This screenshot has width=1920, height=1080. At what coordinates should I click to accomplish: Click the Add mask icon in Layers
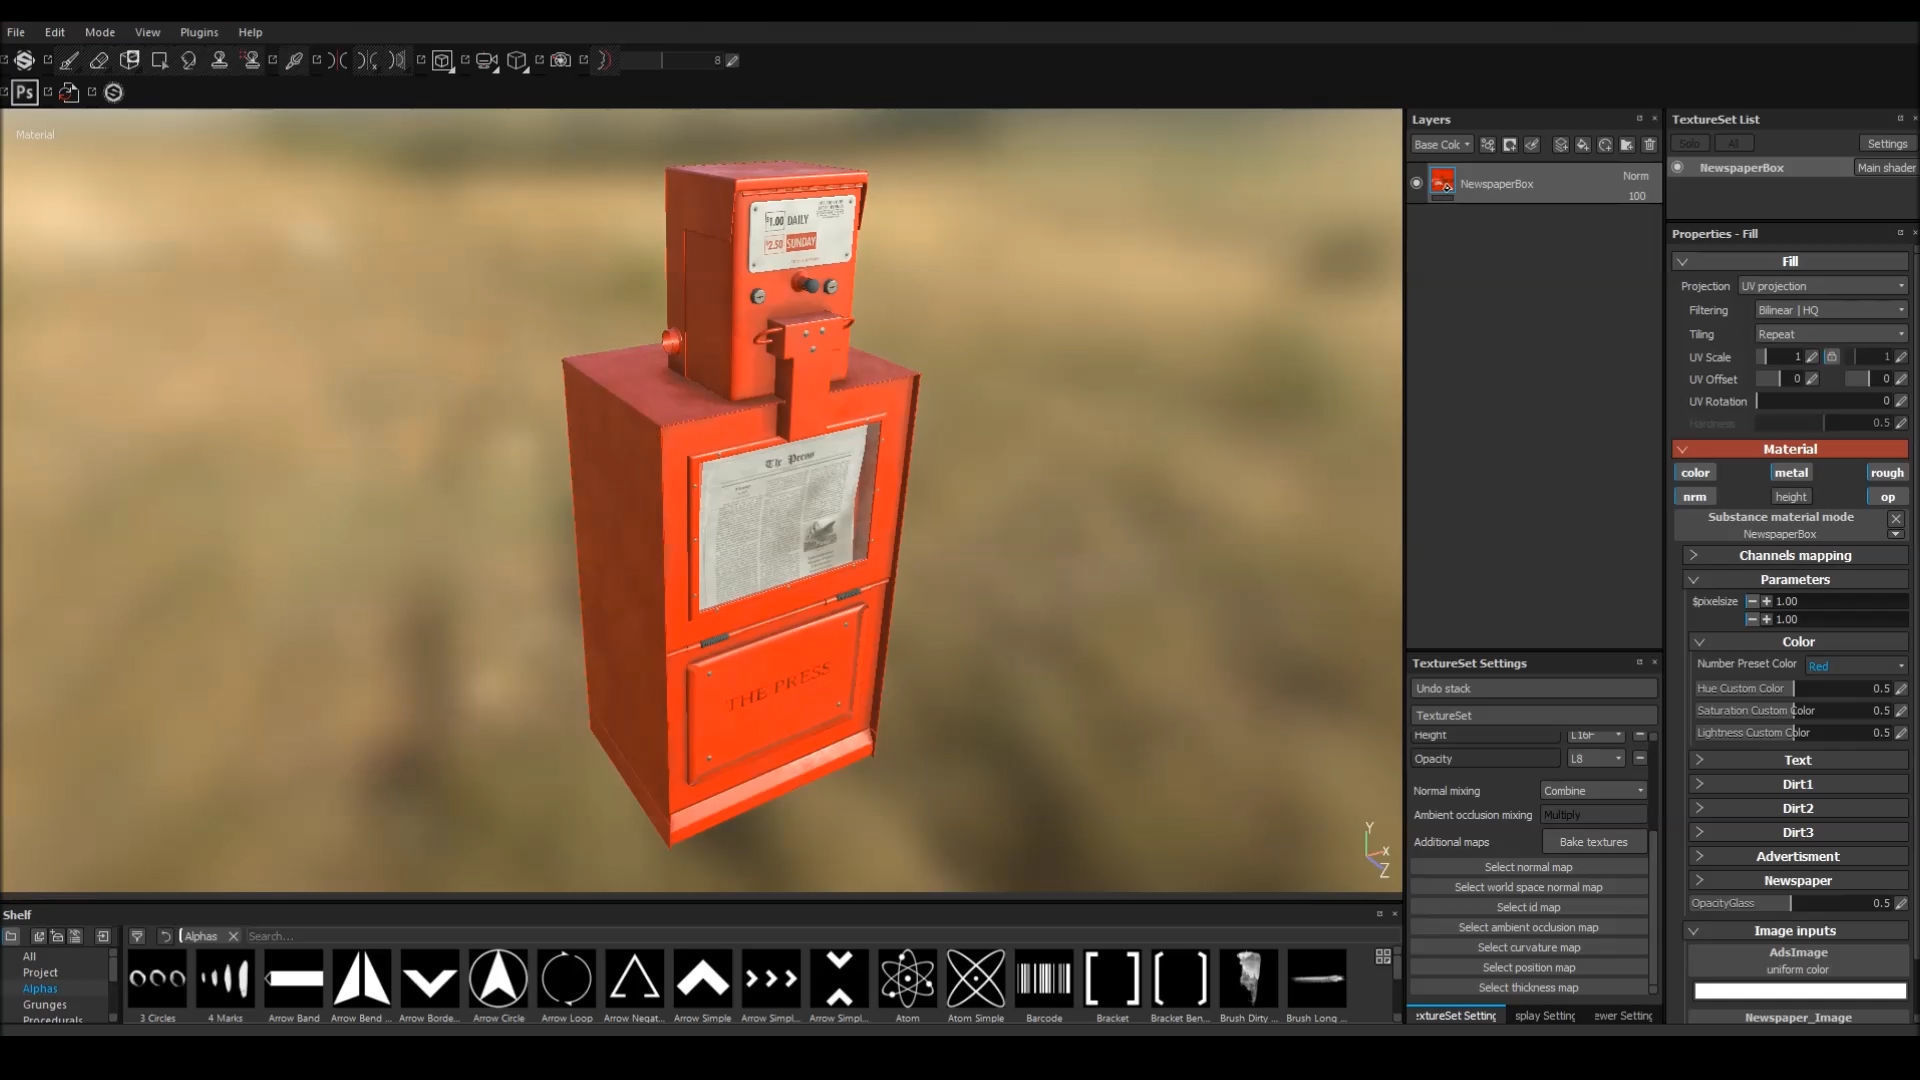(x=1510, y=145)
